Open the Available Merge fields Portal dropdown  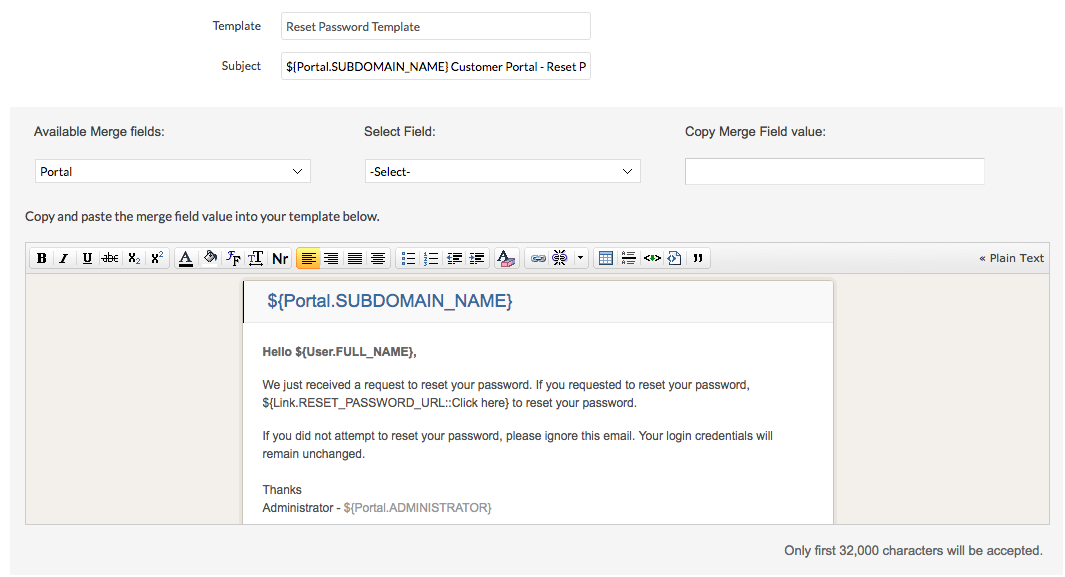(173, 171)
